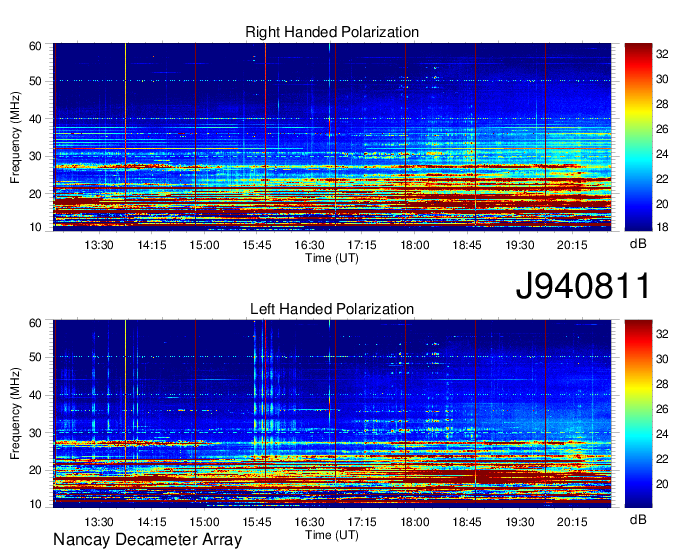The height and width of the screenshot is (552, 680).
Task: Click the 50 MHz tick of top plot
Action: point(35,81)
